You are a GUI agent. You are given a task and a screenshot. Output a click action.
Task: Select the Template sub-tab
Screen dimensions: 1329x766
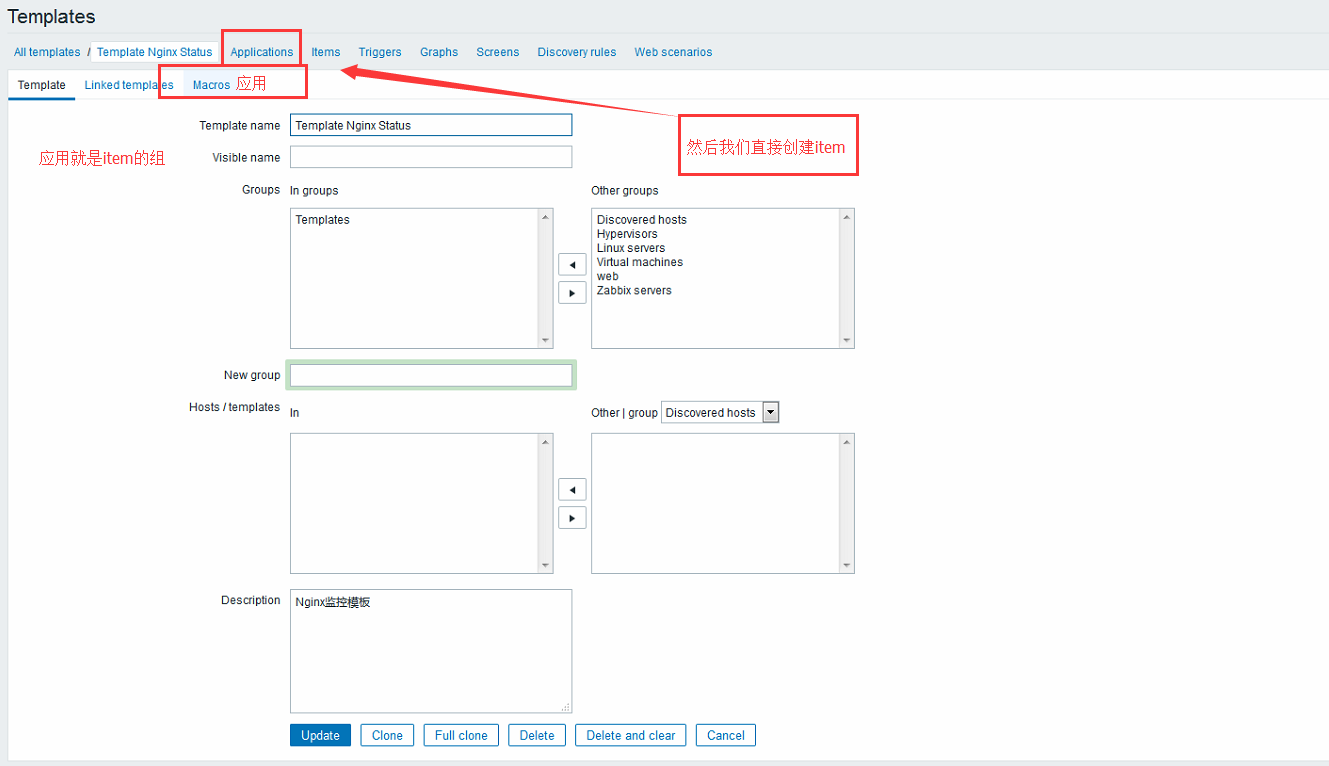[x=42, y=85]
